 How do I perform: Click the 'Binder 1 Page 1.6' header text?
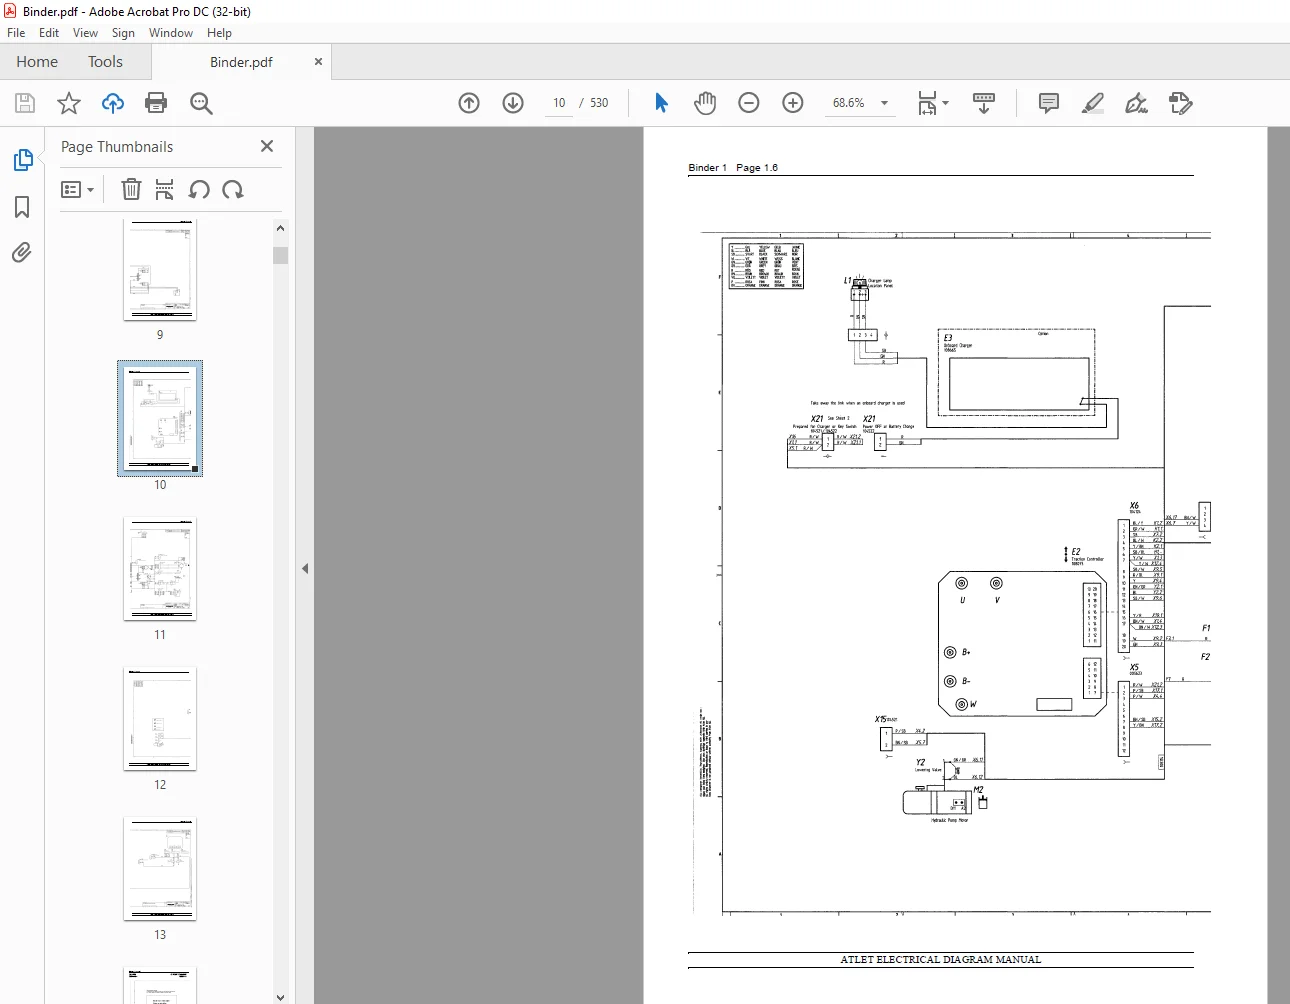click(x=733, y=168)
